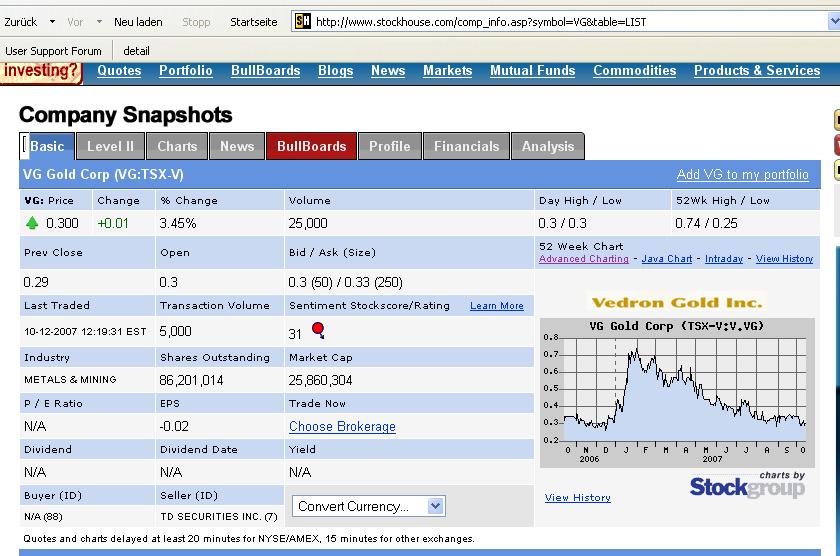Switch to the Level II tab
This screenshot has width=840, height=556.
[110, 146]
